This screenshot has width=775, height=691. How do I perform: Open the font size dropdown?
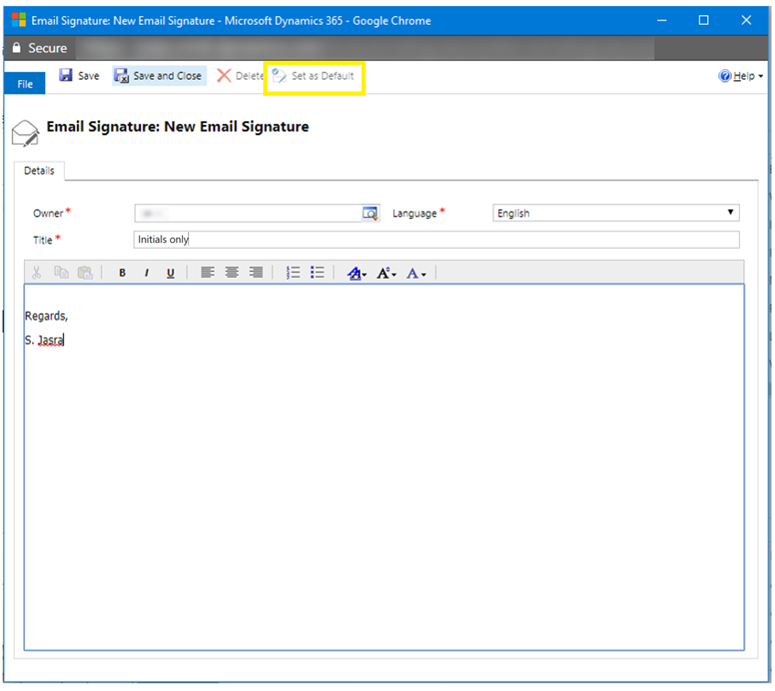click(x=387, y=273)
